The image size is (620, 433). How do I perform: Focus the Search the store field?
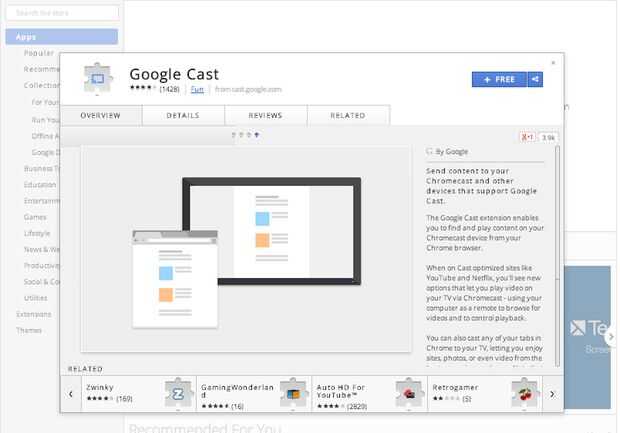(62, 13)
